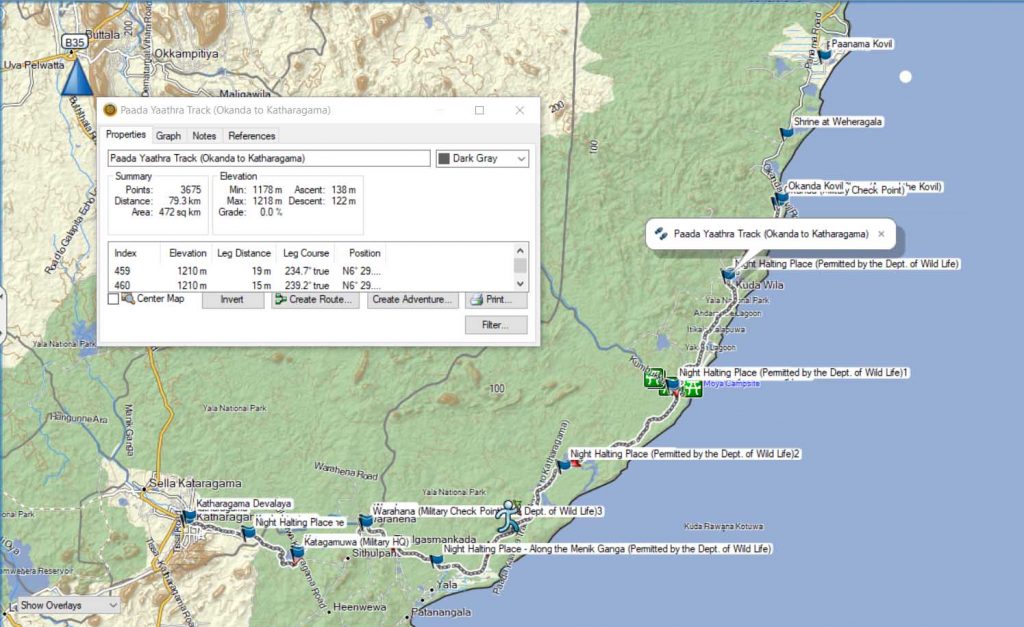Open the Notes tab

(204, 136)
